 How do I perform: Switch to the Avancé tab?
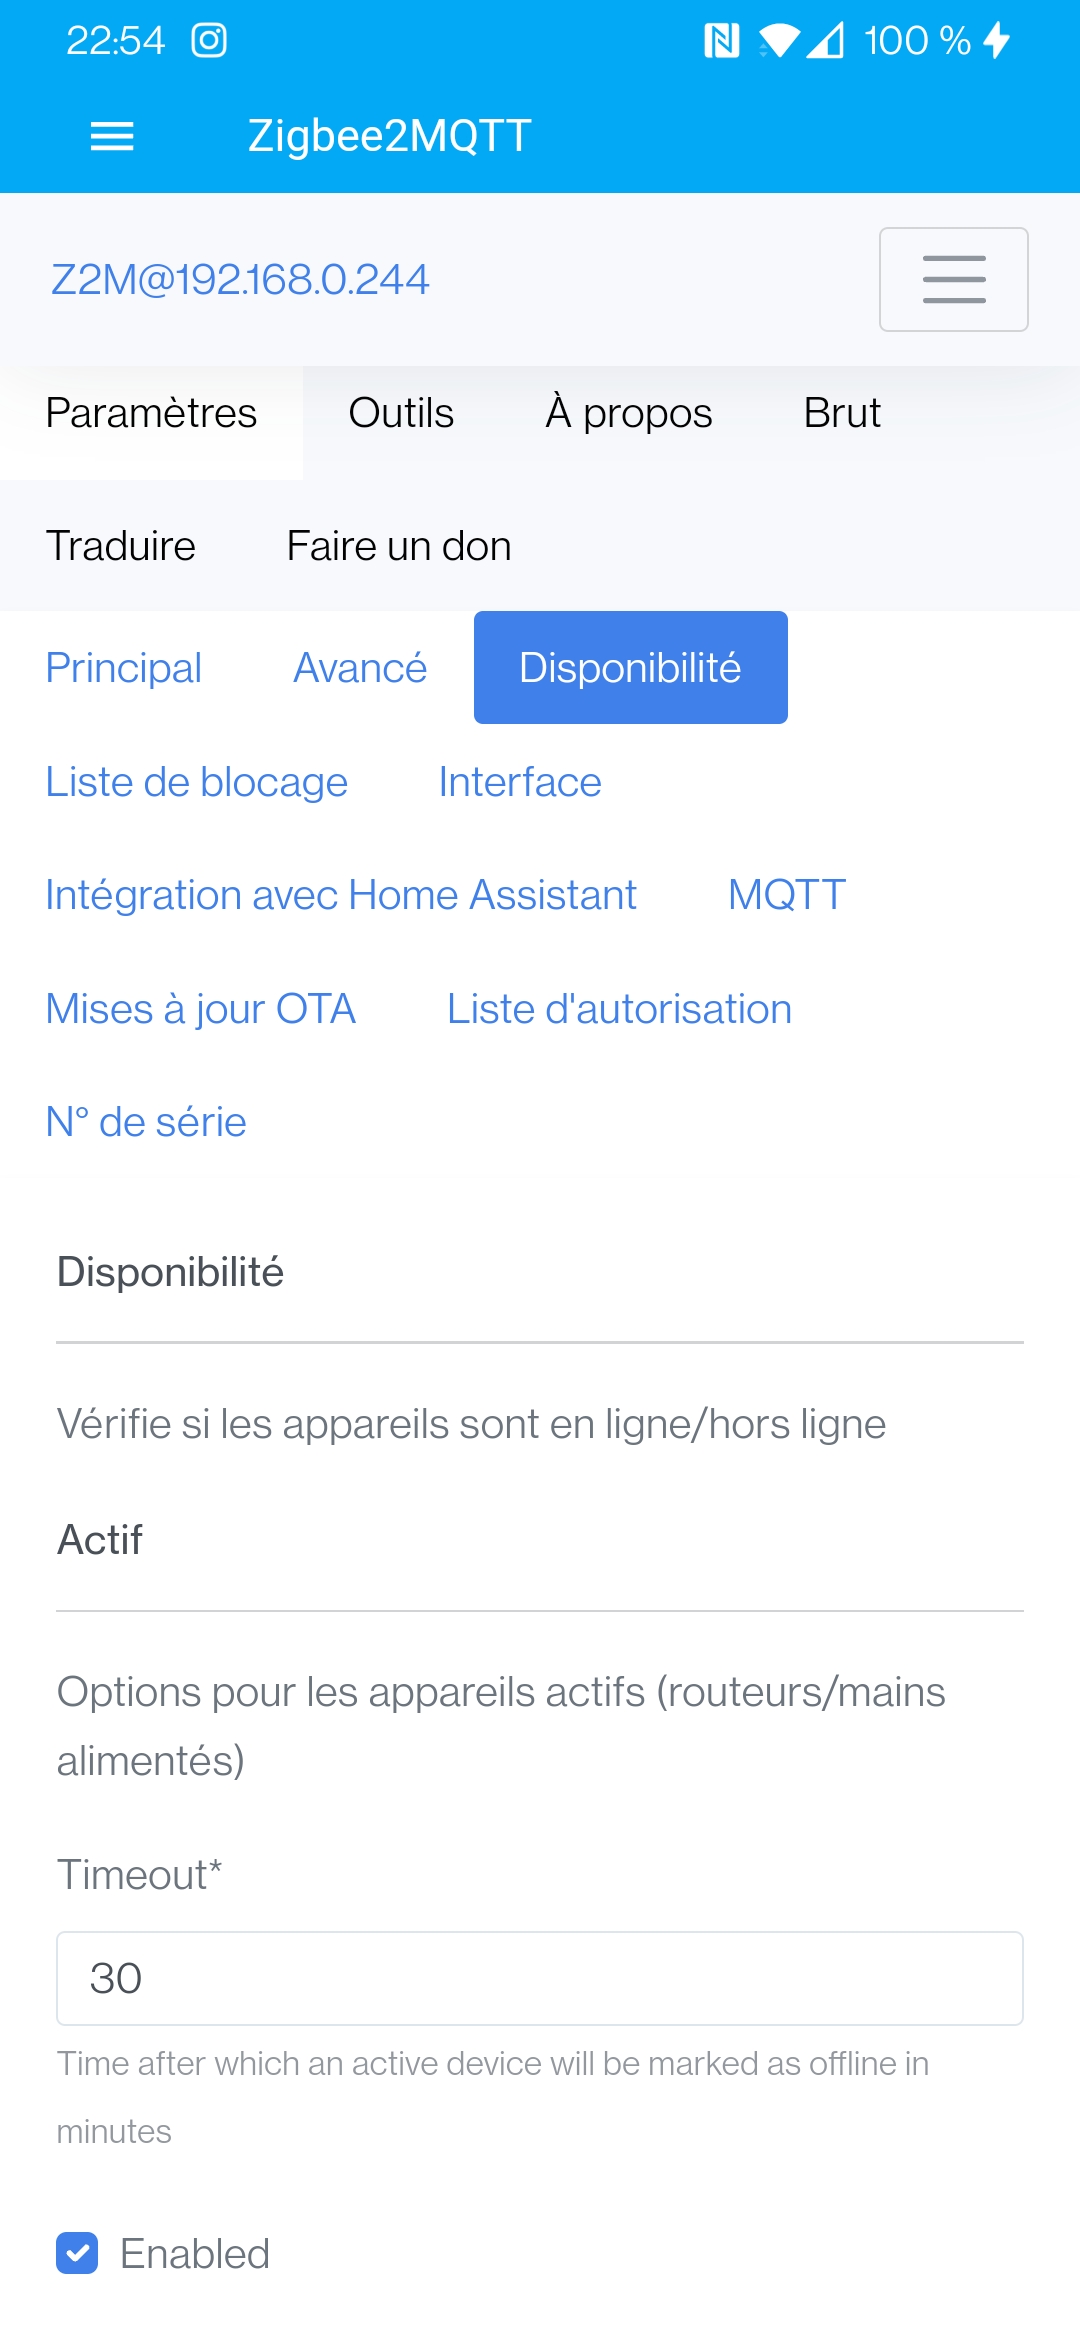pyautogui.click(x=360, y=668)
